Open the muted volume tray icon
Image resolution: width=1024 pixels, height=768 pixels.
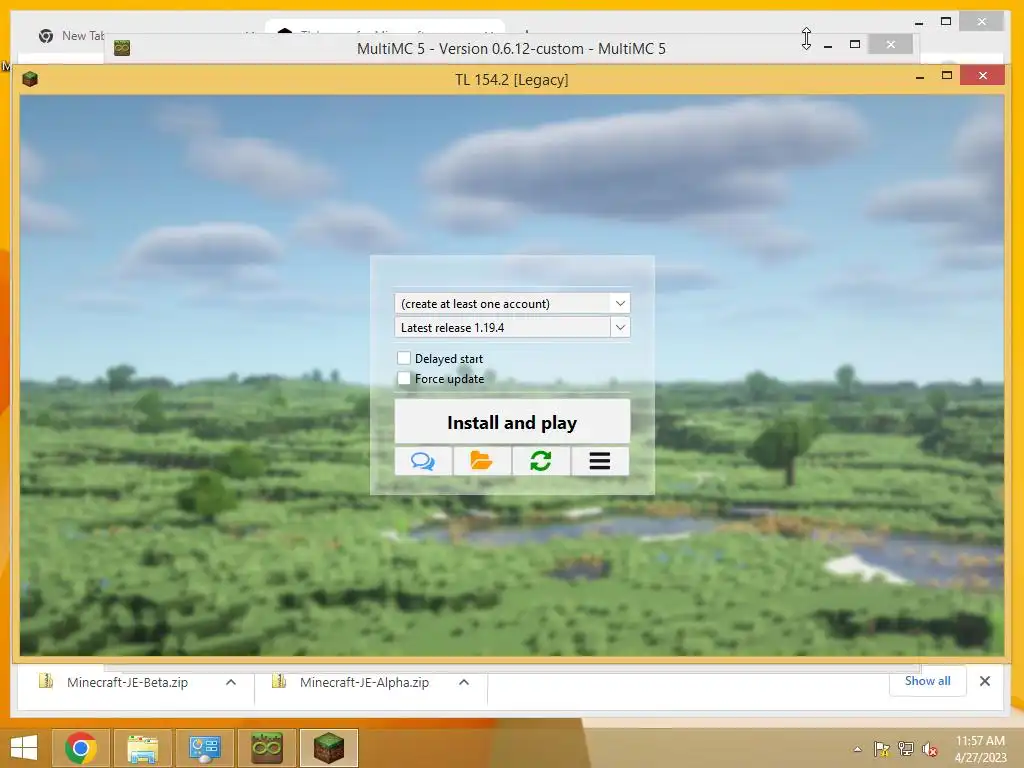930,749
